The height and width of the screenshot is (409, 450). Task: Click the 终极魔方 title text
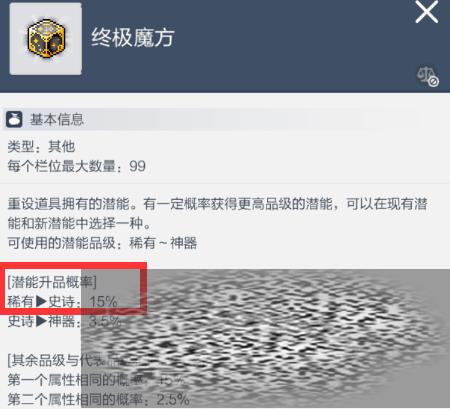(133, 37)
